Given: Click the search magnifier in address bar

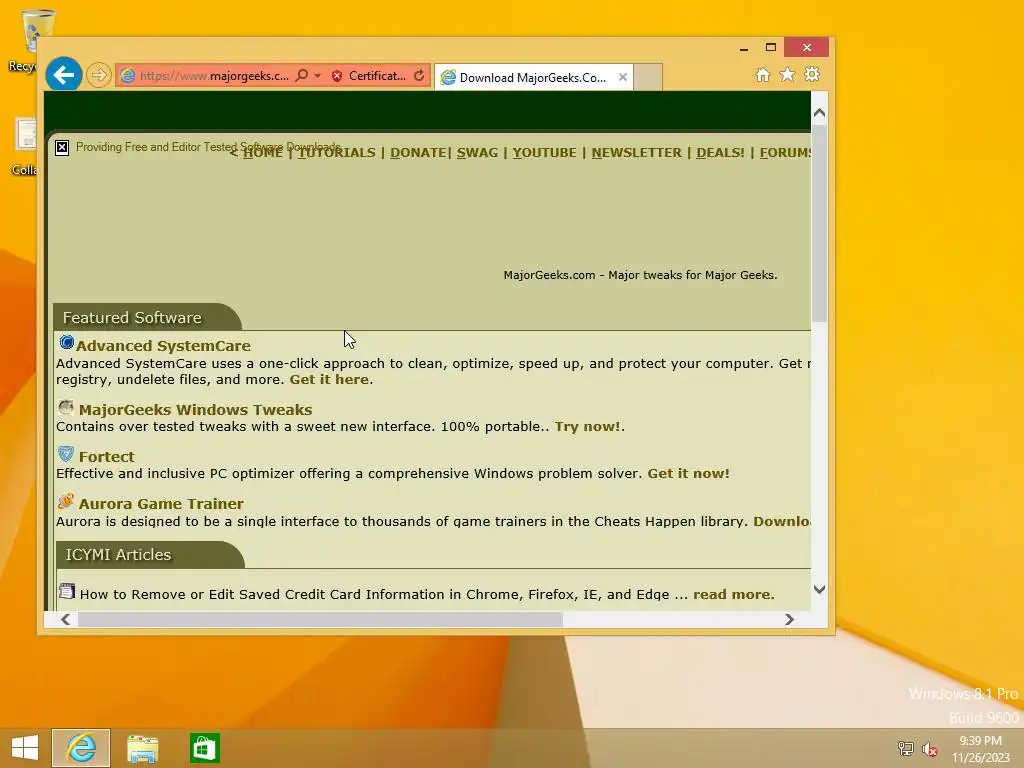Looking at the screenshot, I should pyautogui.click(x=301, y=76).
